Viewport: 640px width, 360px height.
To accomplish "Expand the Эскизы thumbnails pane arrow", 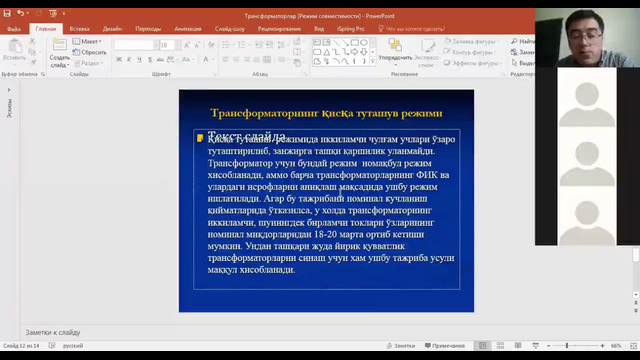I will point(9,90).
